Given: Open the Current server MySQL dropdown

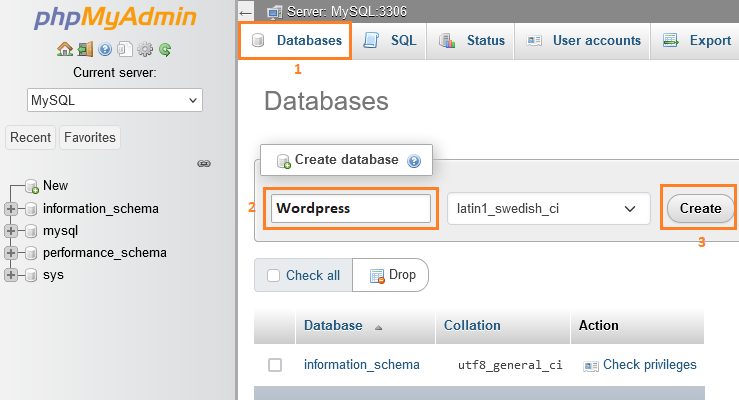Looking at the screenshot, I should (115, 100).
